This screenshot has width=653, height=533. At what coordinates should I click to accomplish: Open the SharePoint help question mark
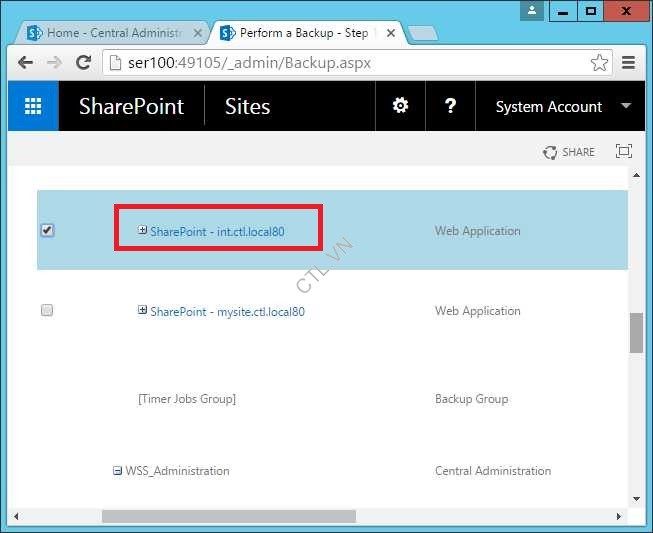tap(450, 106)
